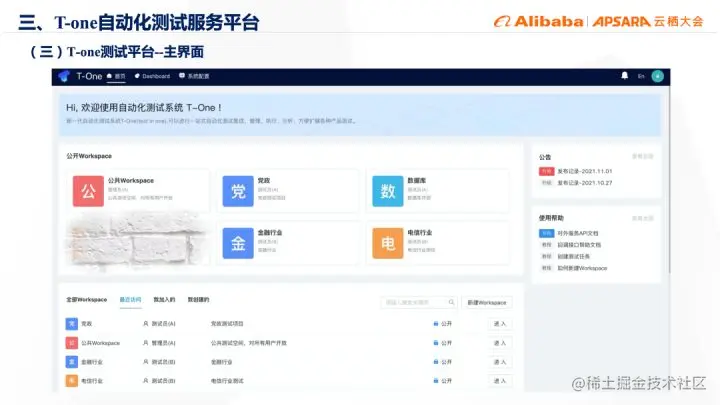Open the notification bell in the navbar

[624, 76]
